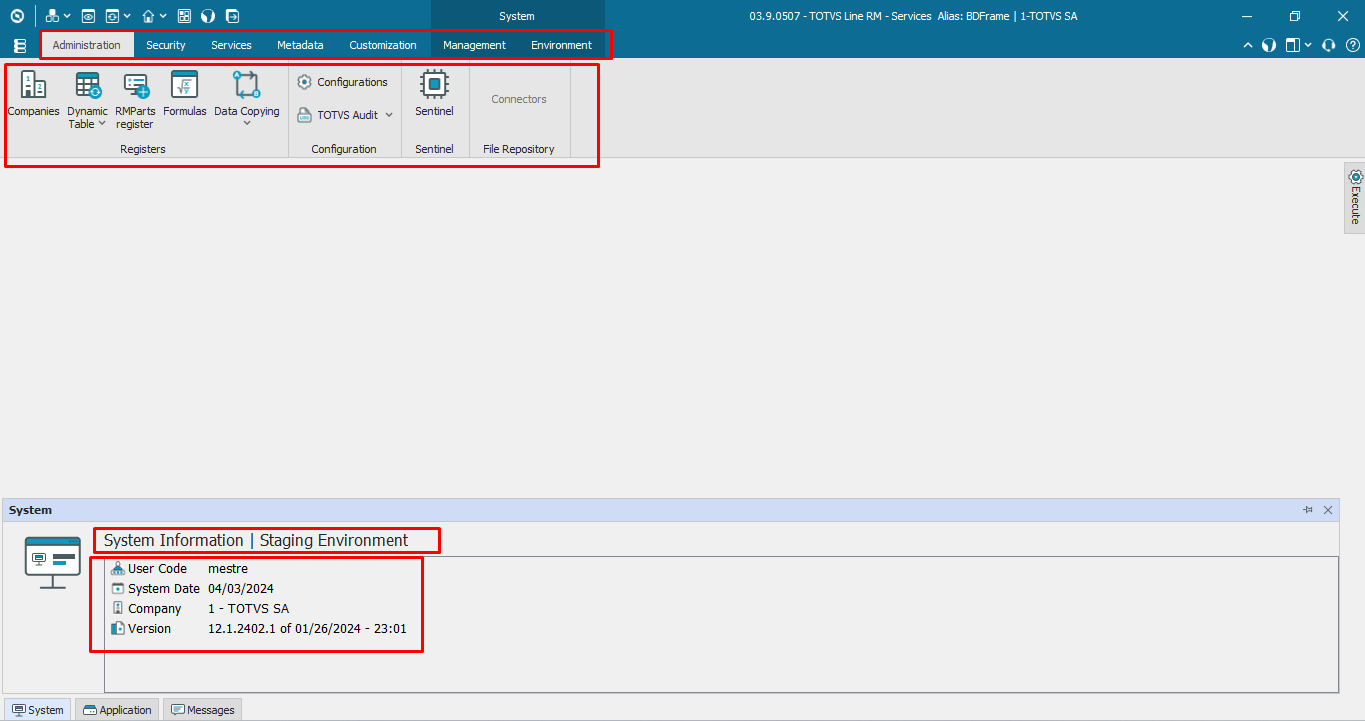Click the User Code value mestre
Image resolution: width=1365 pixels, height=721 pixels.
tap(228, 569)
